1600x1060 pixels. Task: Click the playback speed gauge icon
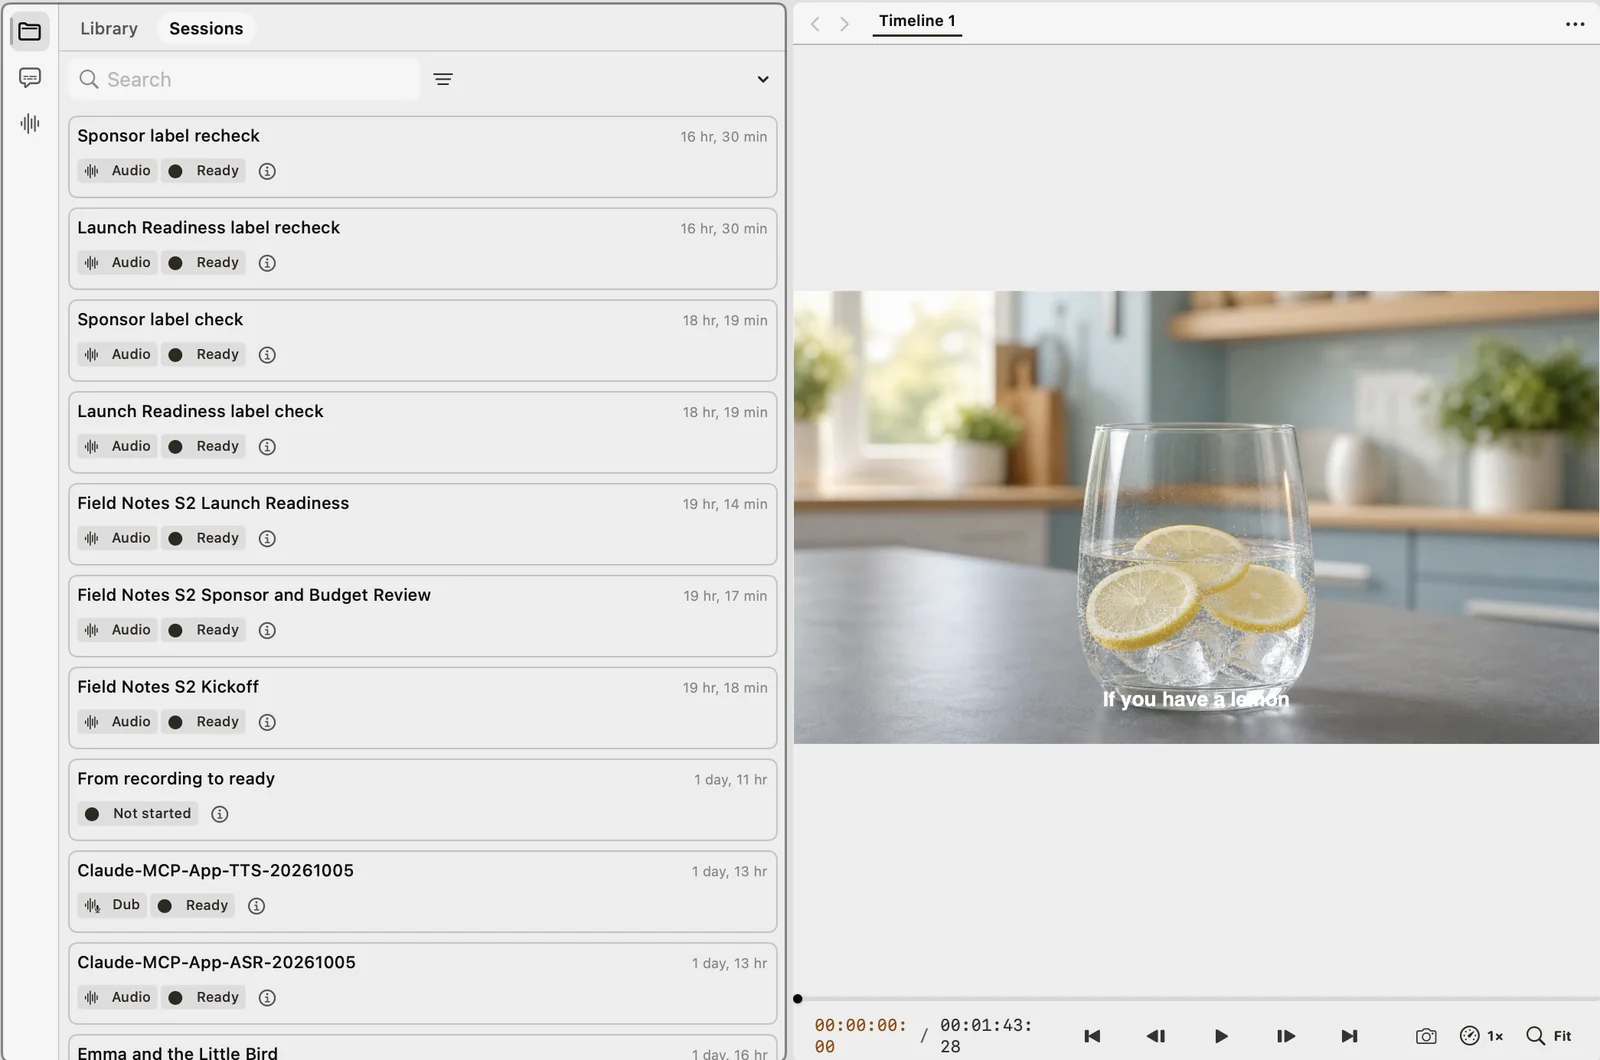[x=1469, y=1036]
